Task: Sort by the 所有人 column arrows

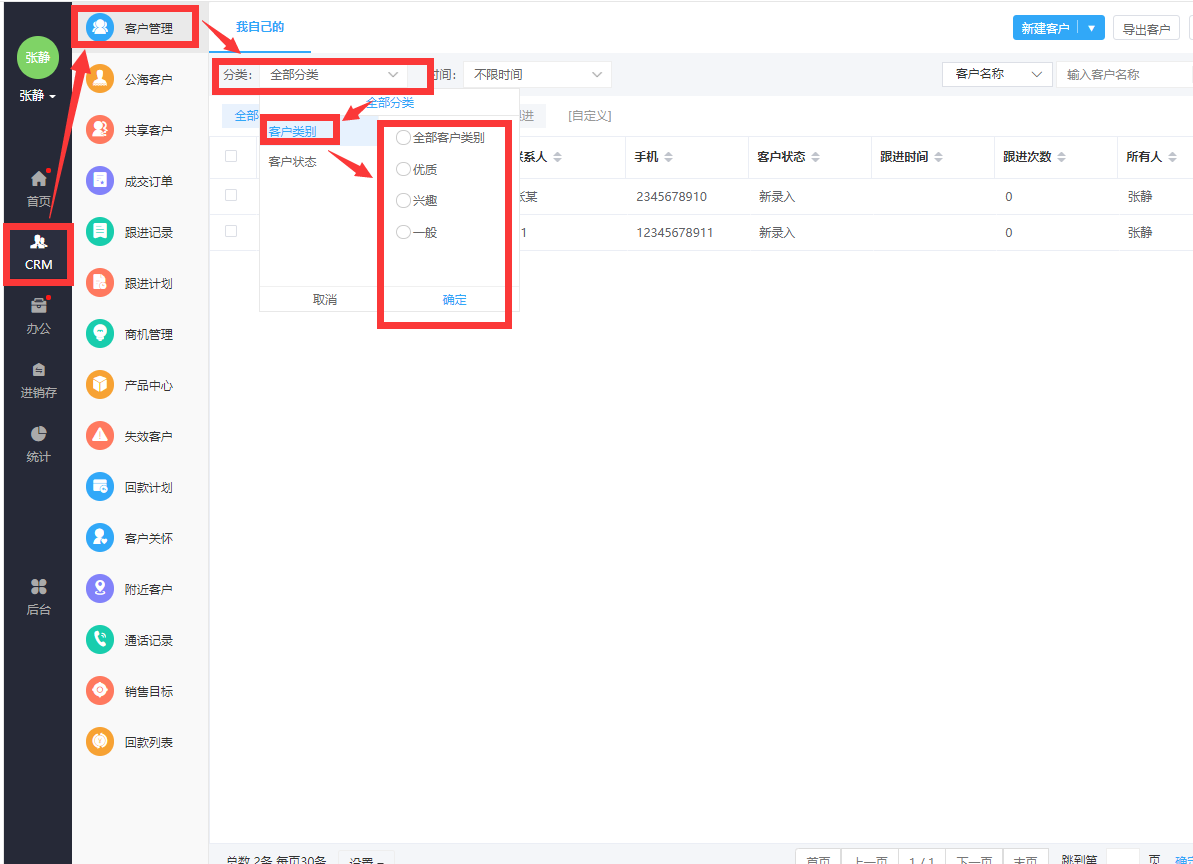Action: pyautogui.click(x=1172, y=157)
